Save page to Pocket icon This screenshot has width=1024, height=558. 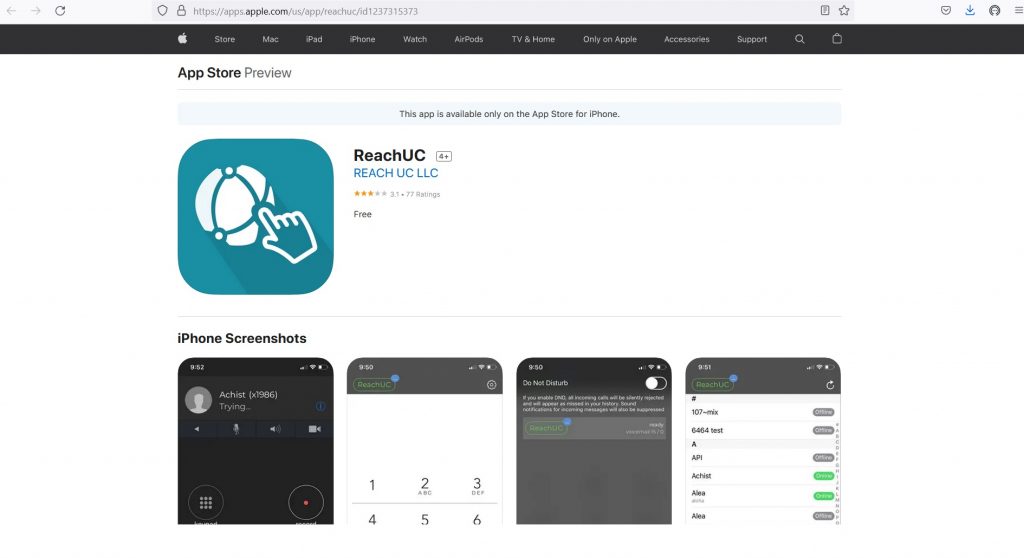coord(946,10)
